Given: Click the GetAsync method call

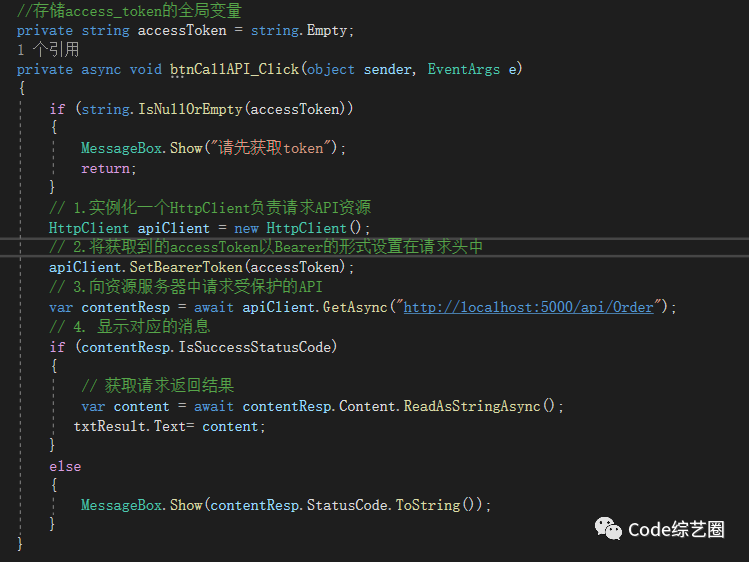Looking at the screenshot, I should click(x=355, y=307).
